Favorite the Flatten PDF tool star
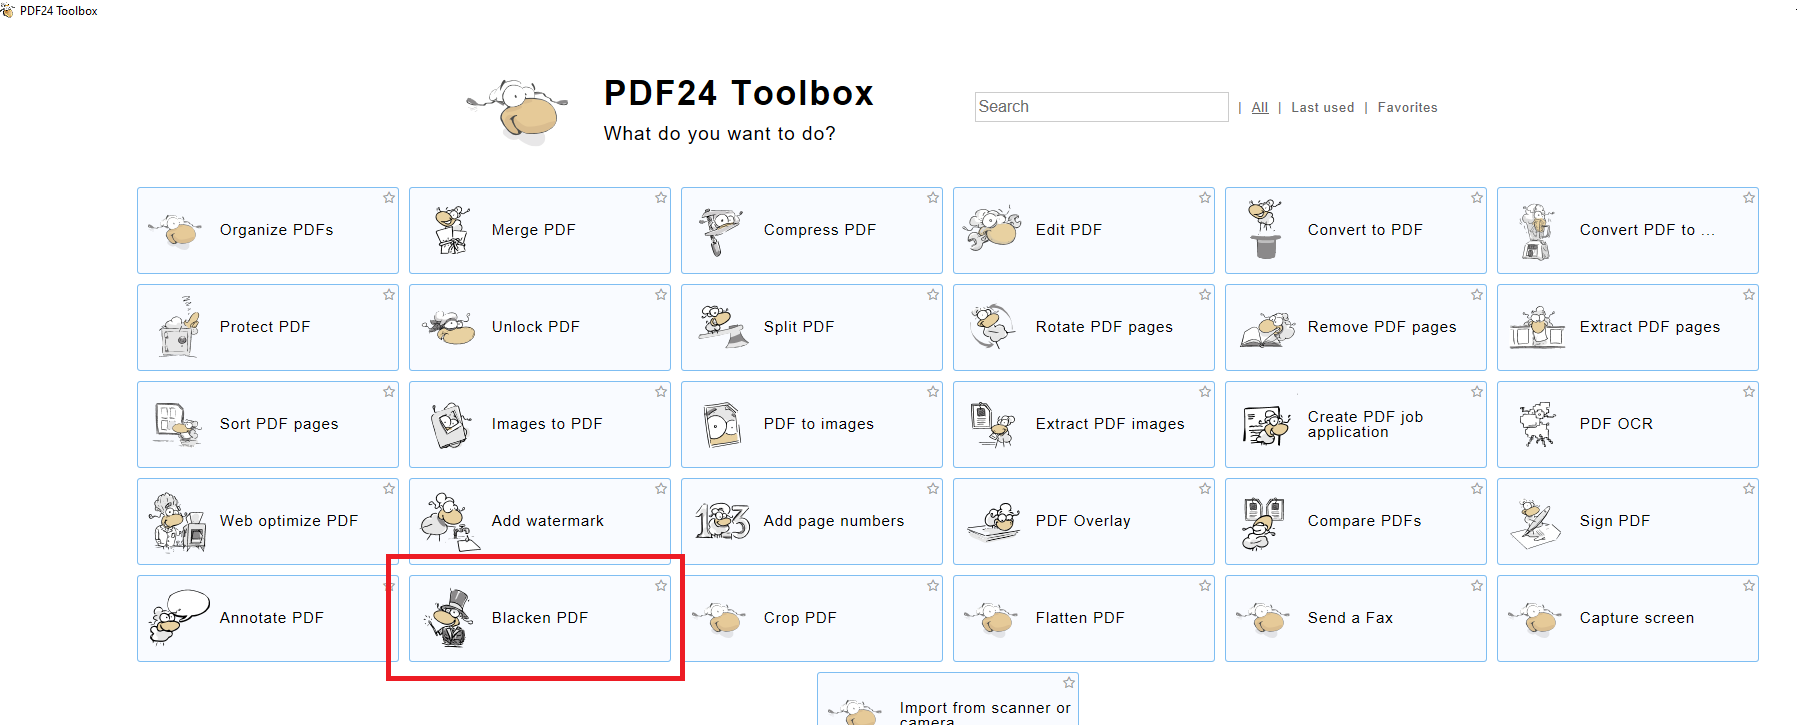1797x725 pixels. [x=1205, y=586]
